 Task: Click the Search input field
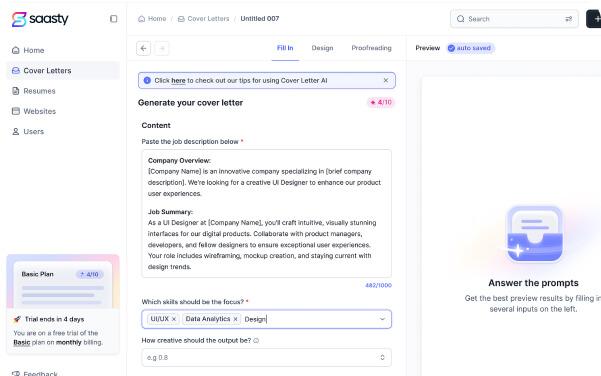click(514, 19)
